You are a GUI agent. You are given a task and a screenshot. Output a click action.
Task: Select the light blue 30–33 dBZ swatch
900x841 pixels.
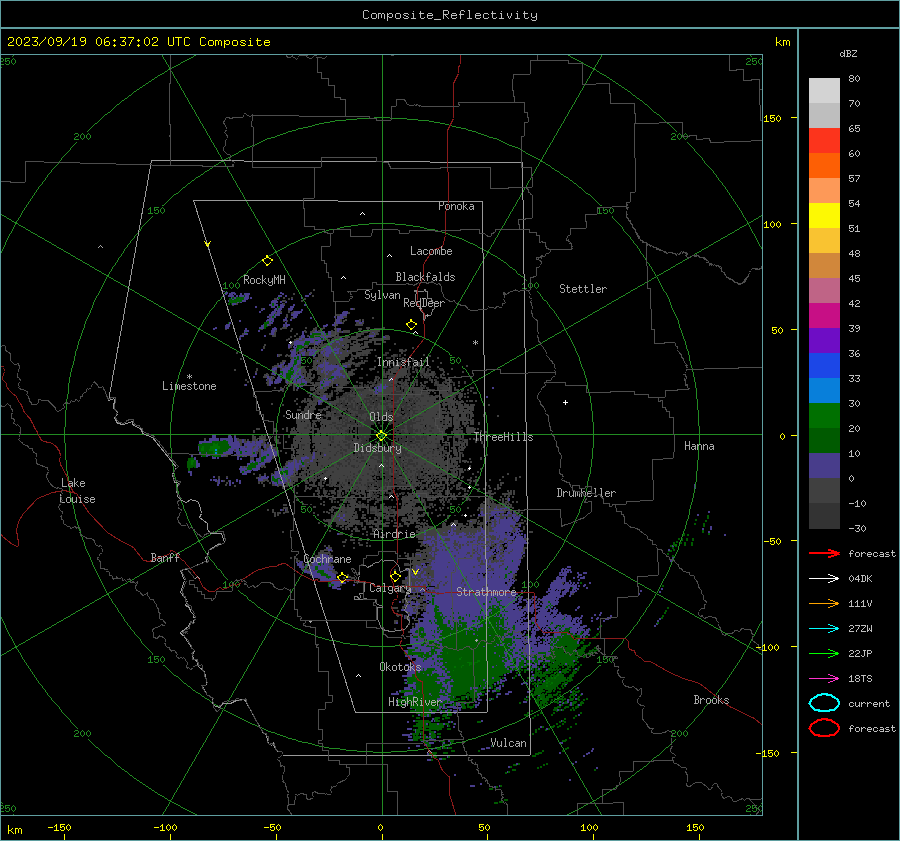coord(824,391)
